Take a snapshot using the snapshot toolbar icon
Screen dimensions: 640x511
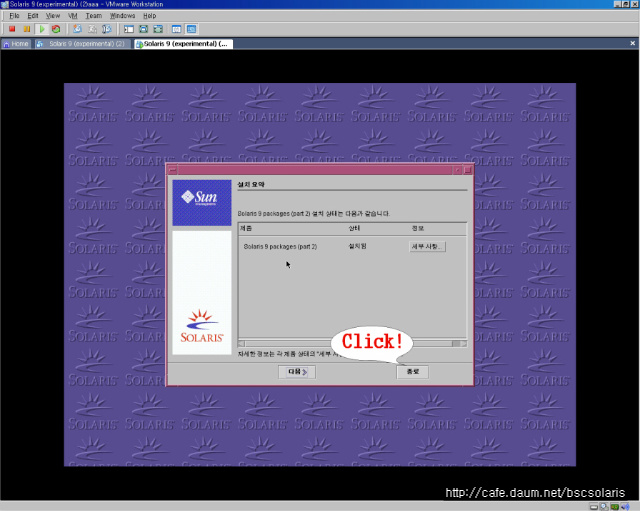point(77,29)
